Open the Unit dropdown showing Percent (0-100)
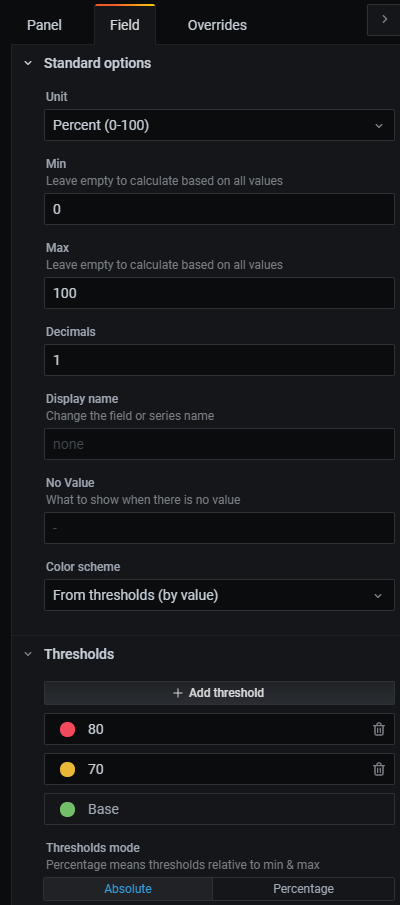The image size is (400, 905). coord(219,125)
